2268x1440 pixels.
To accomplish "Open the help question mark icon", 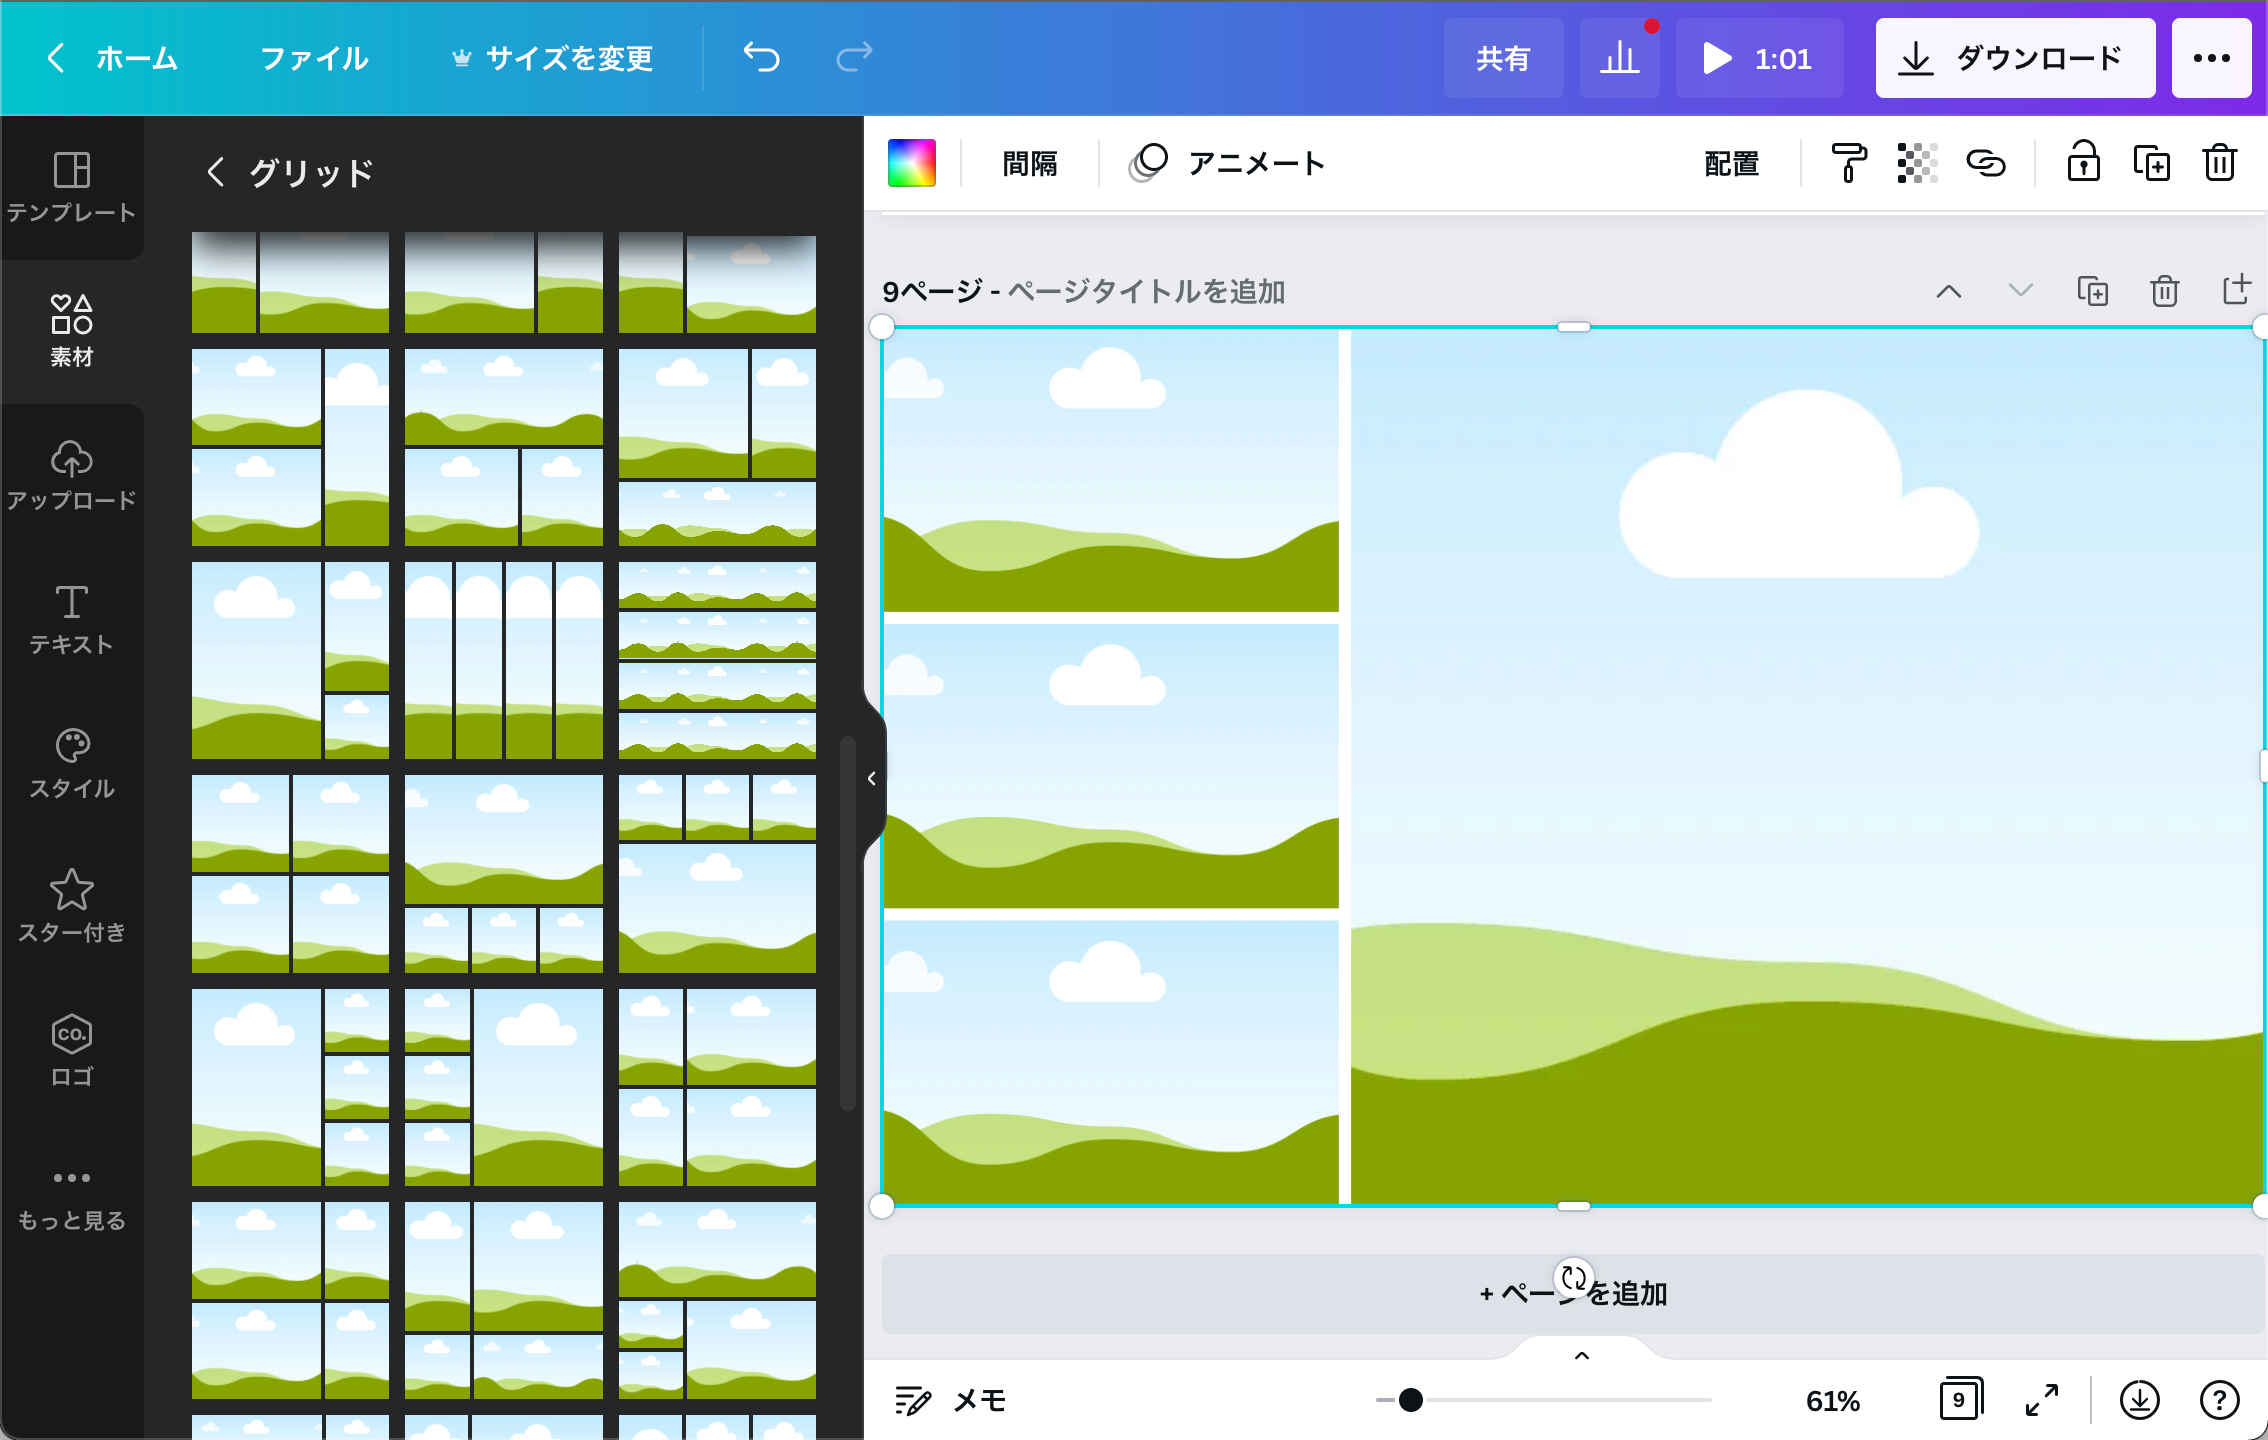I will [x=2220, y=1400].
